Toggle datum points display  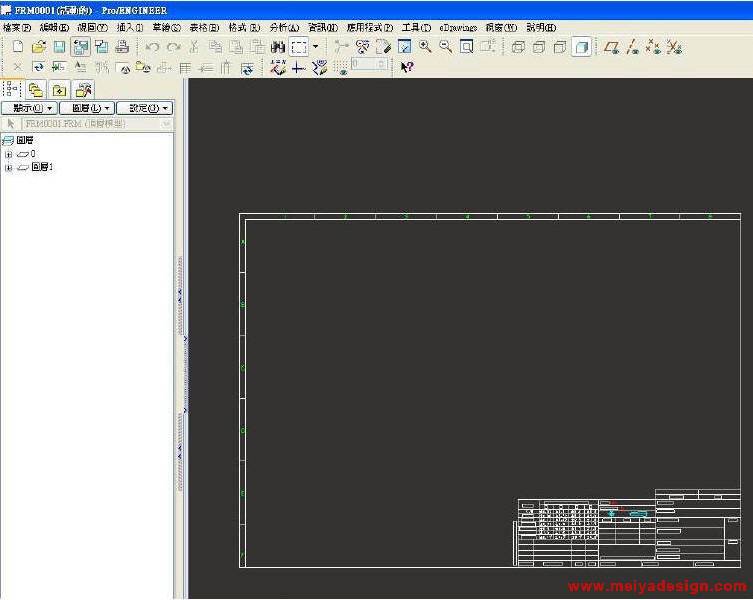(653, 47)
